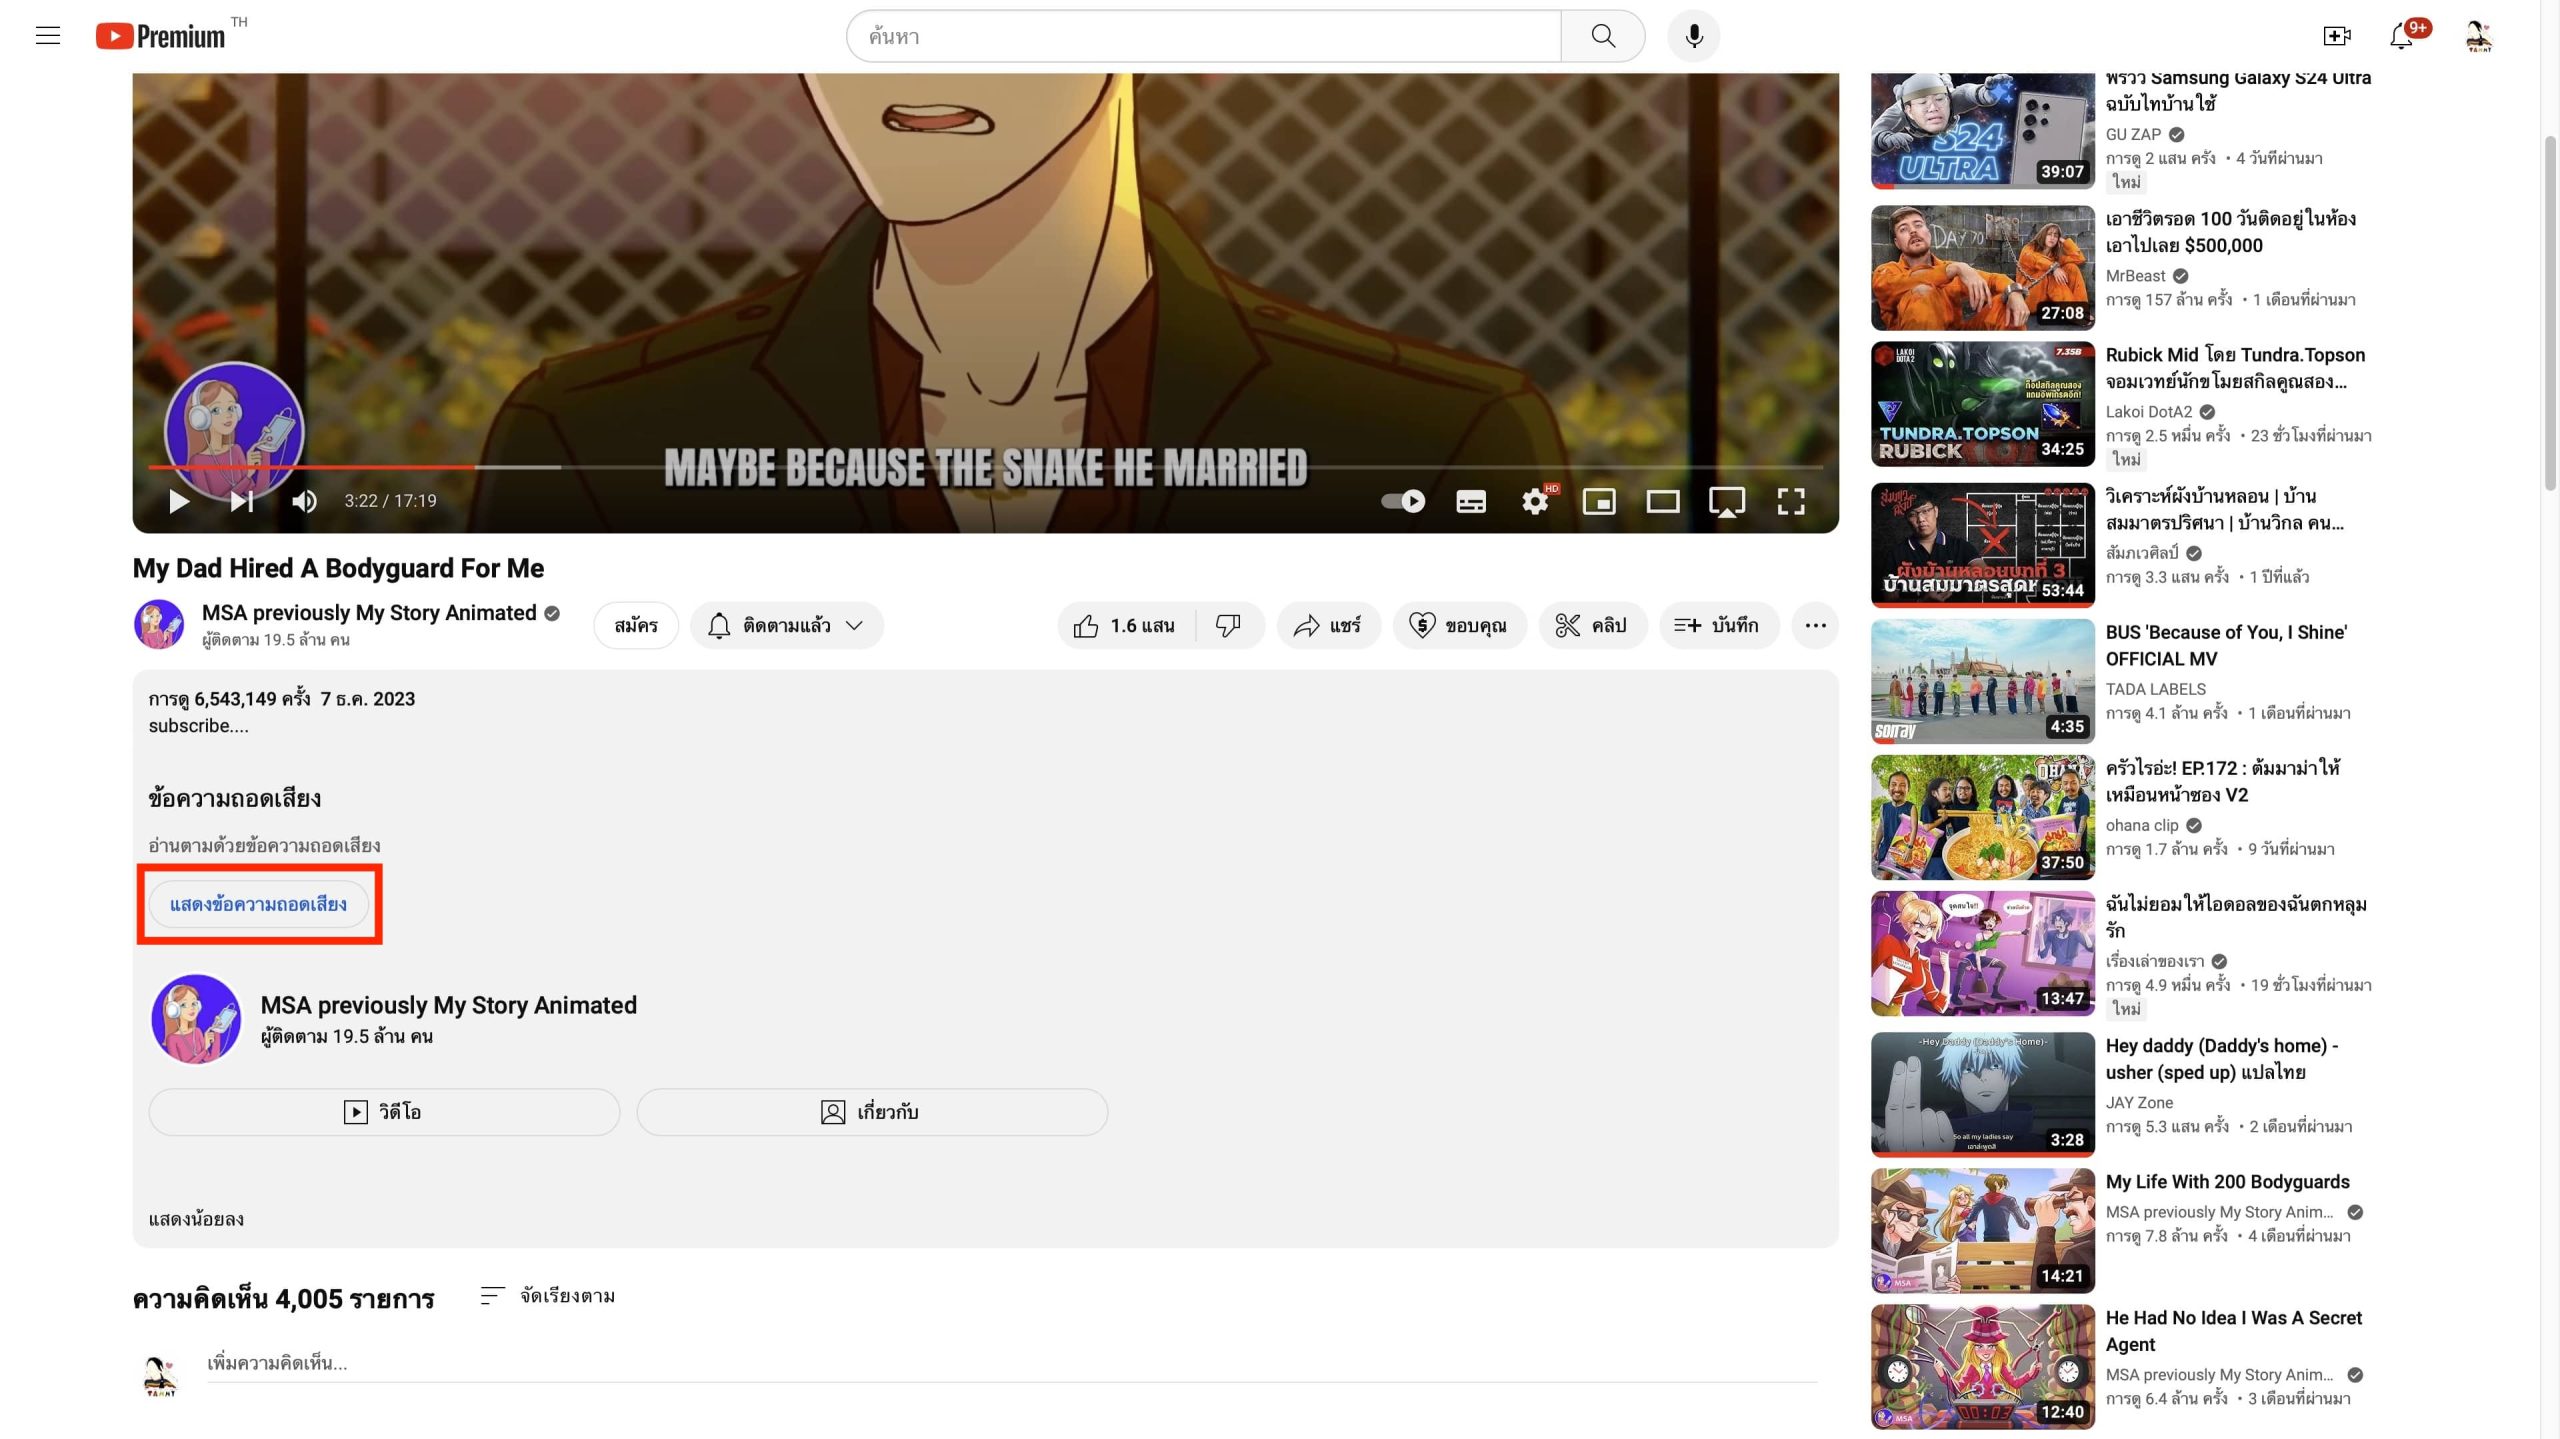The width and height of the screenshot is (2560, 1439).
Task: Toggle the autoplay switch
Action: click(x=1403, y=501)
